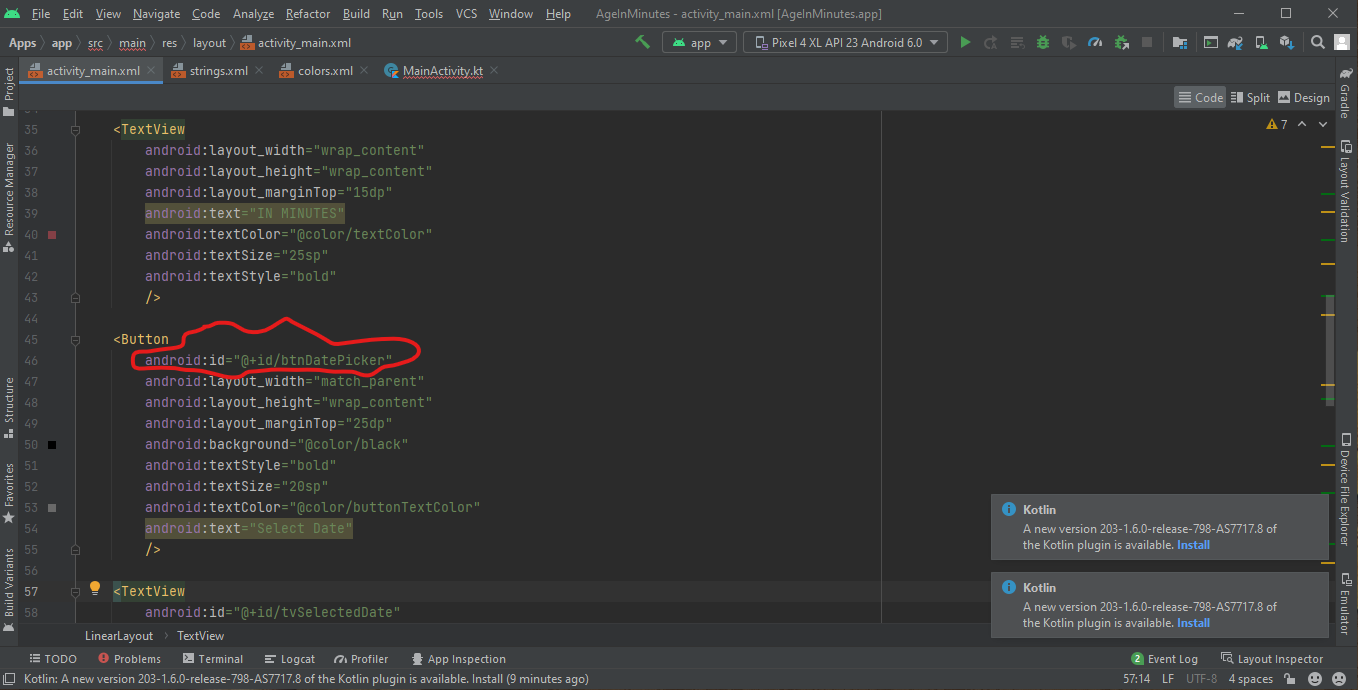
Task: Open the Terminal tool window
Action: 213,659
